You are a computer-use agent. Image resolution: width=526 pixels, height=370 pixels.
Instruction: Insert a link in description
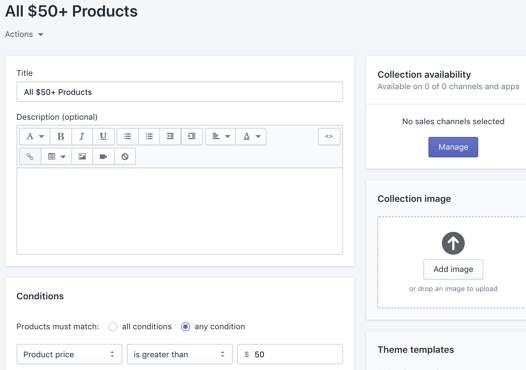point(30,157)
